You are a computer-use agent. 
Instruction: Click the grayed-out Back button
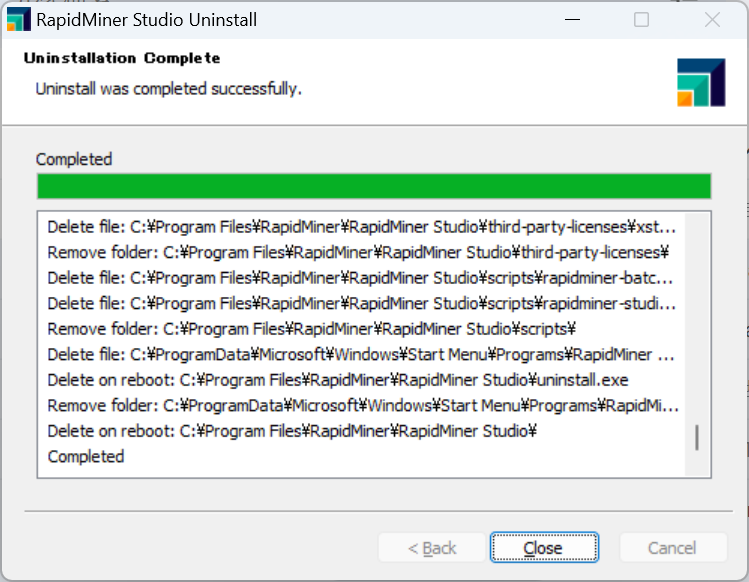tap(432, 548)
